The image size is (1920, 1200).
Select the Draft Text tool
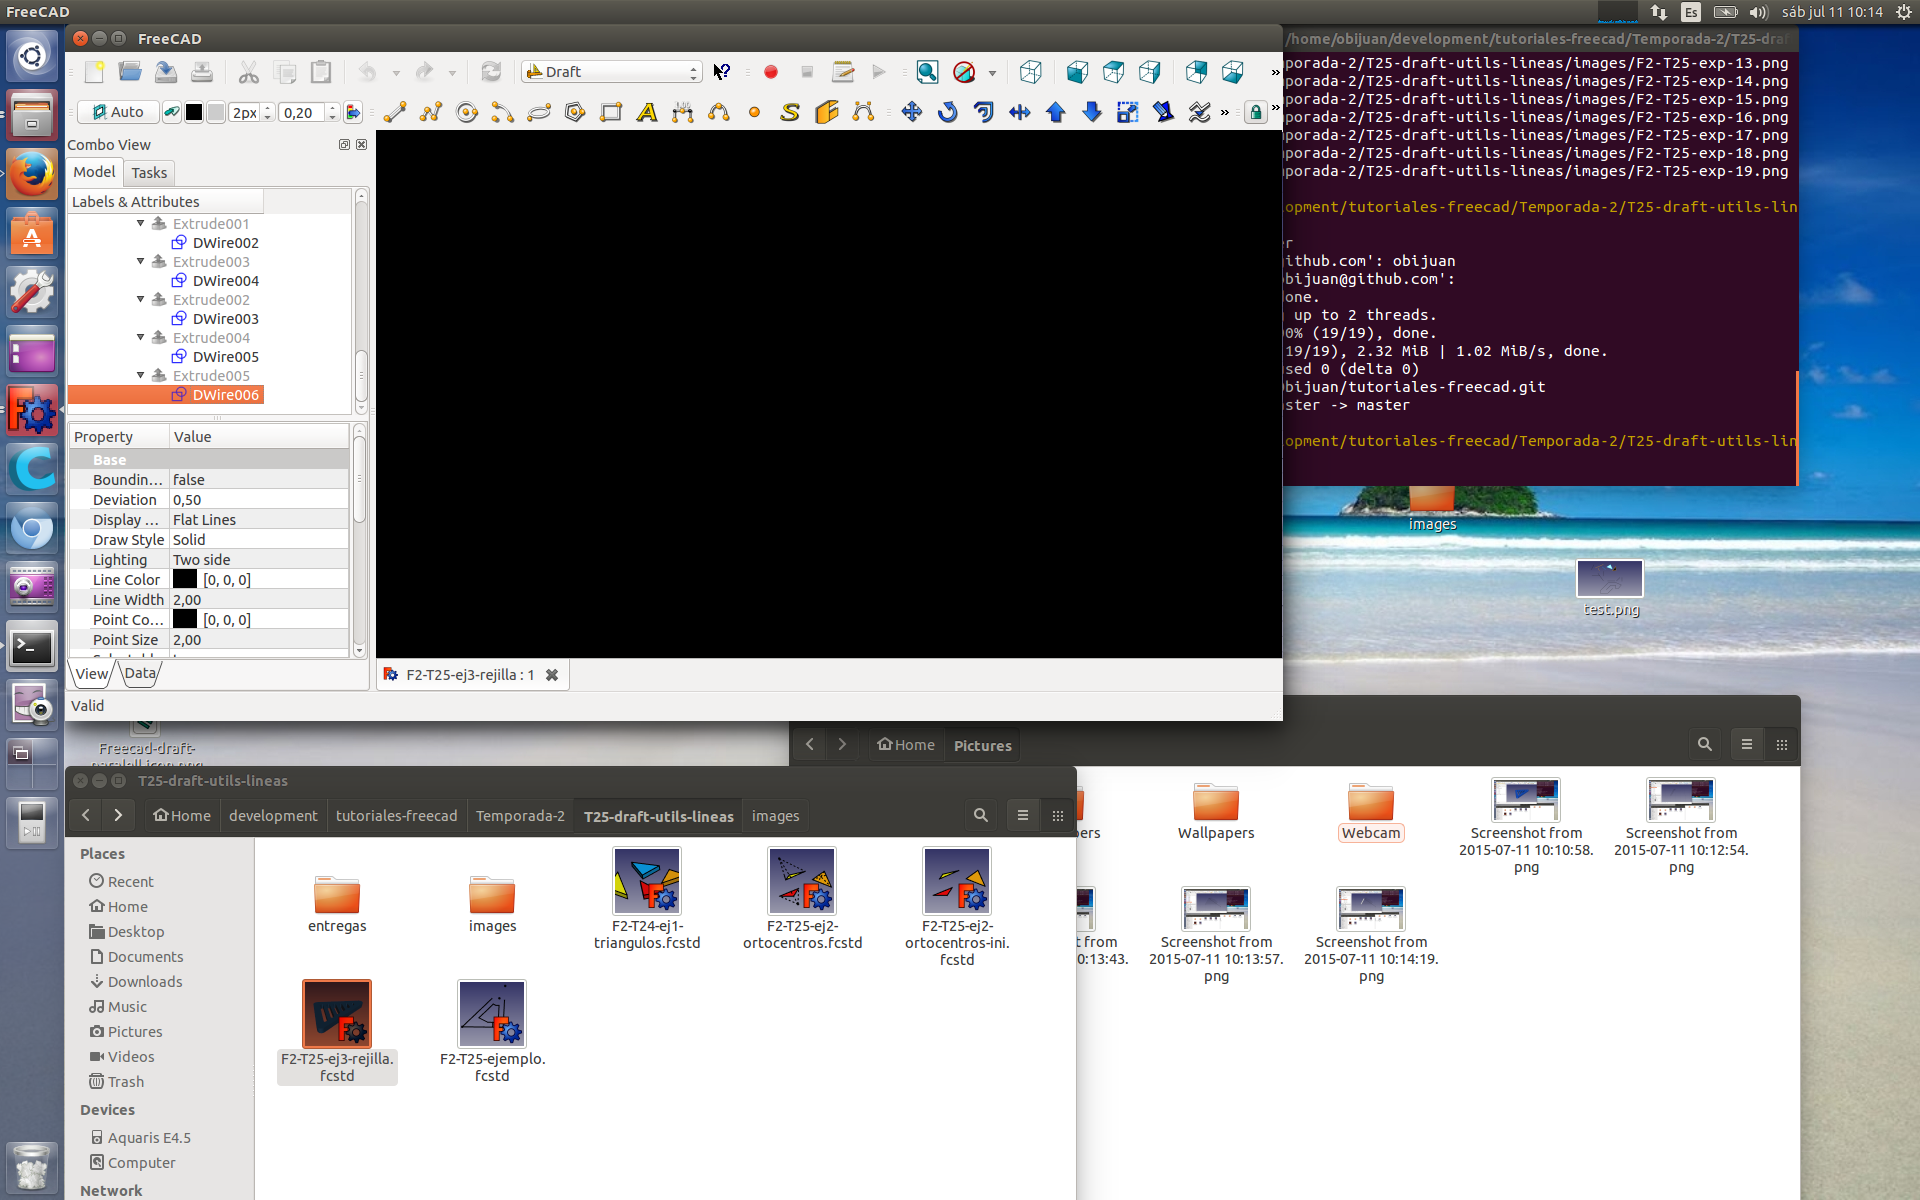click(647, 112)
